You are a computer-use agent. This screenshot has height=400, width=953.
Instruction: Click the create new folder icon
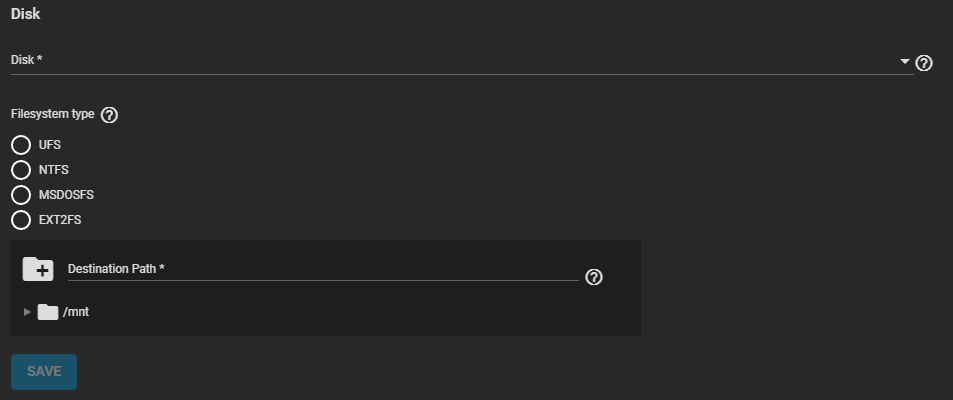click(38, 269)
